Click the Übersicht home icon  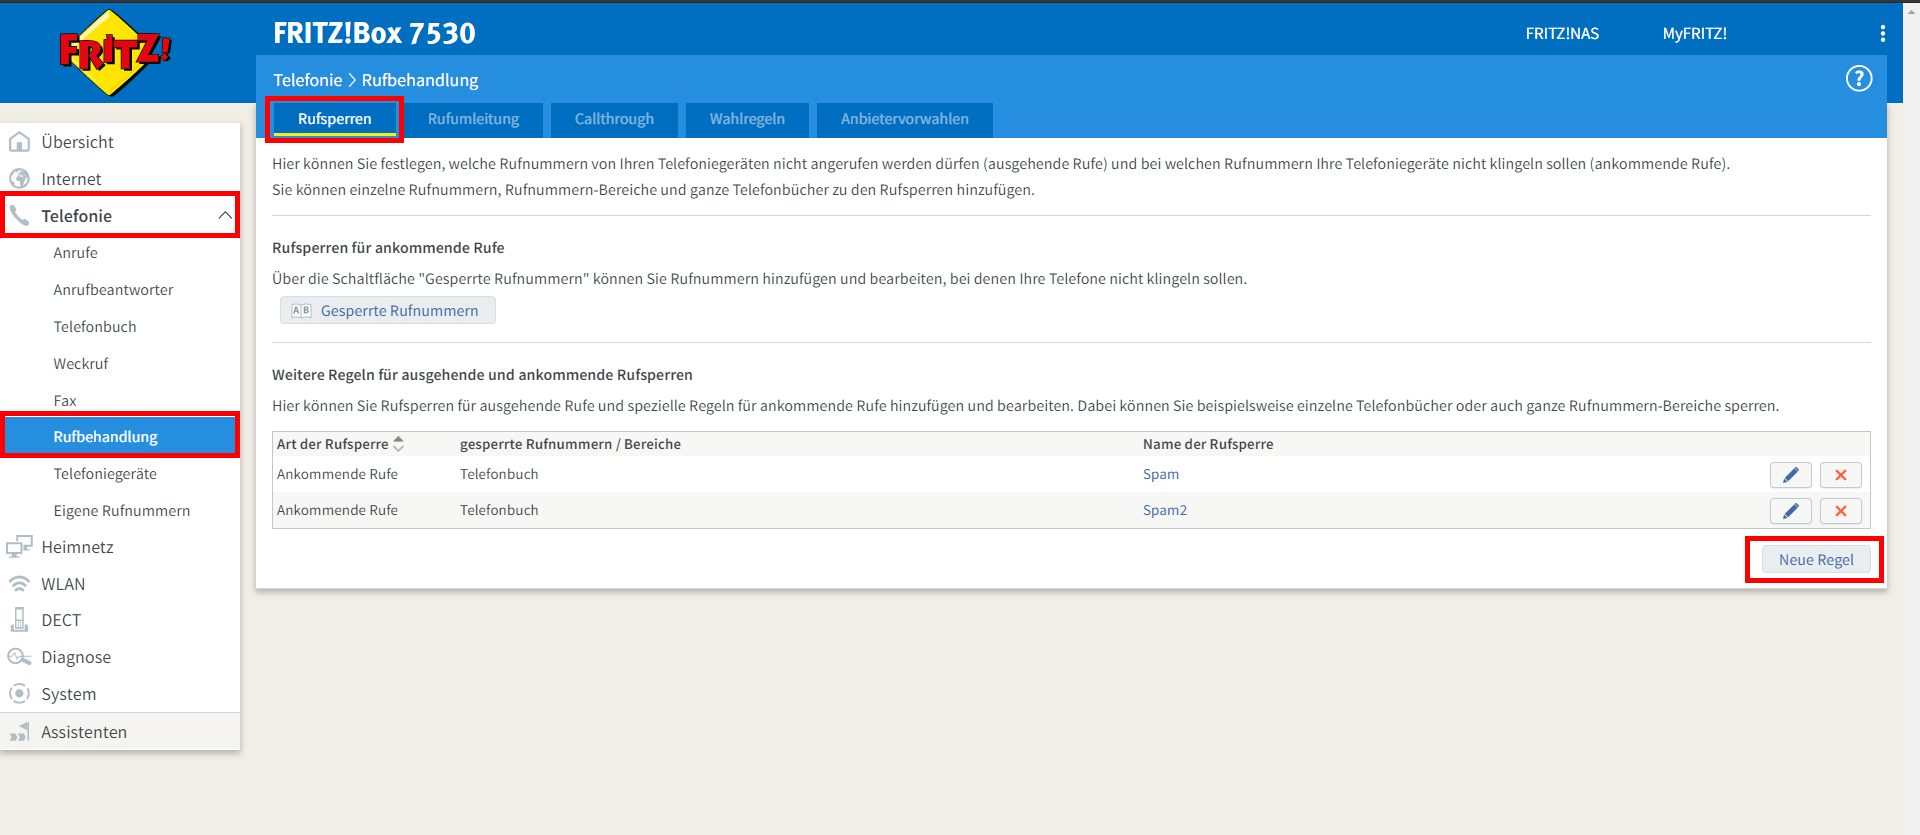[x=19, y=142]
